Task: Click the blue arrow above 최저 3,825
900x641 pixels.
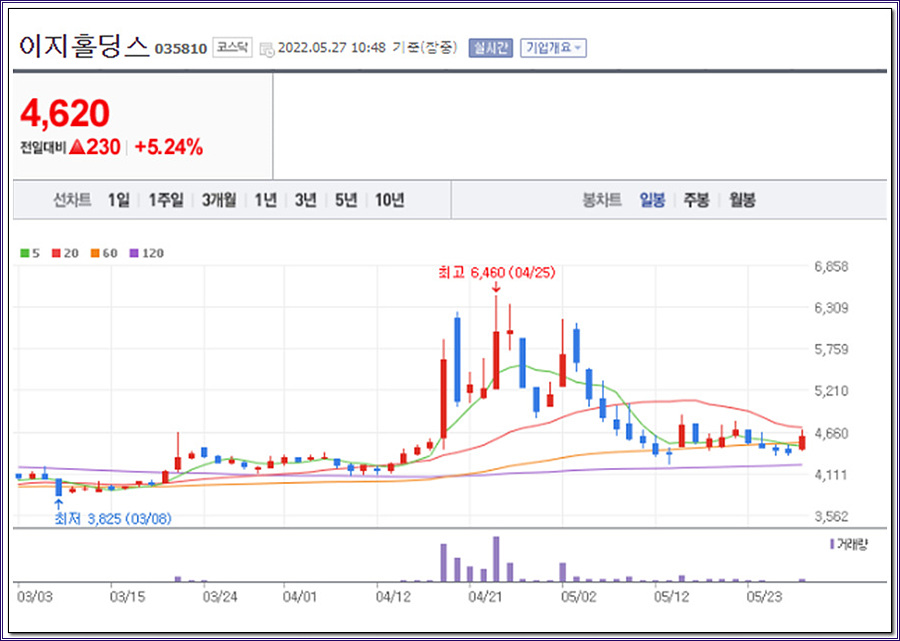Action: tap(58, 504)
